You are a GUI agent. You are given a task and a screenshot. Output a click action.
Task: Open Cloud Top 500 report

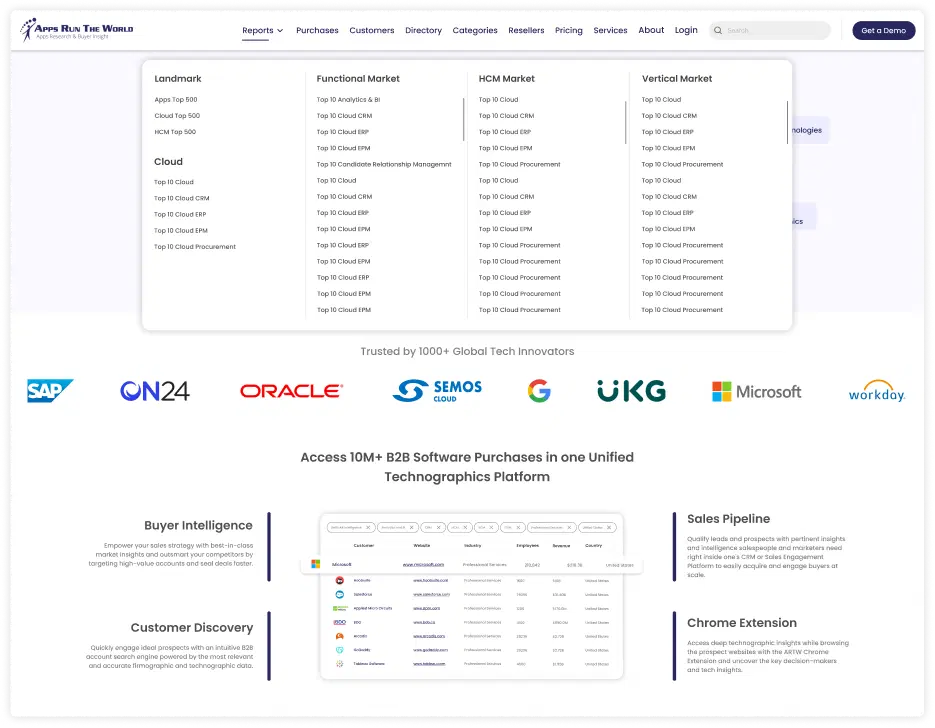[x=177, y=116]
